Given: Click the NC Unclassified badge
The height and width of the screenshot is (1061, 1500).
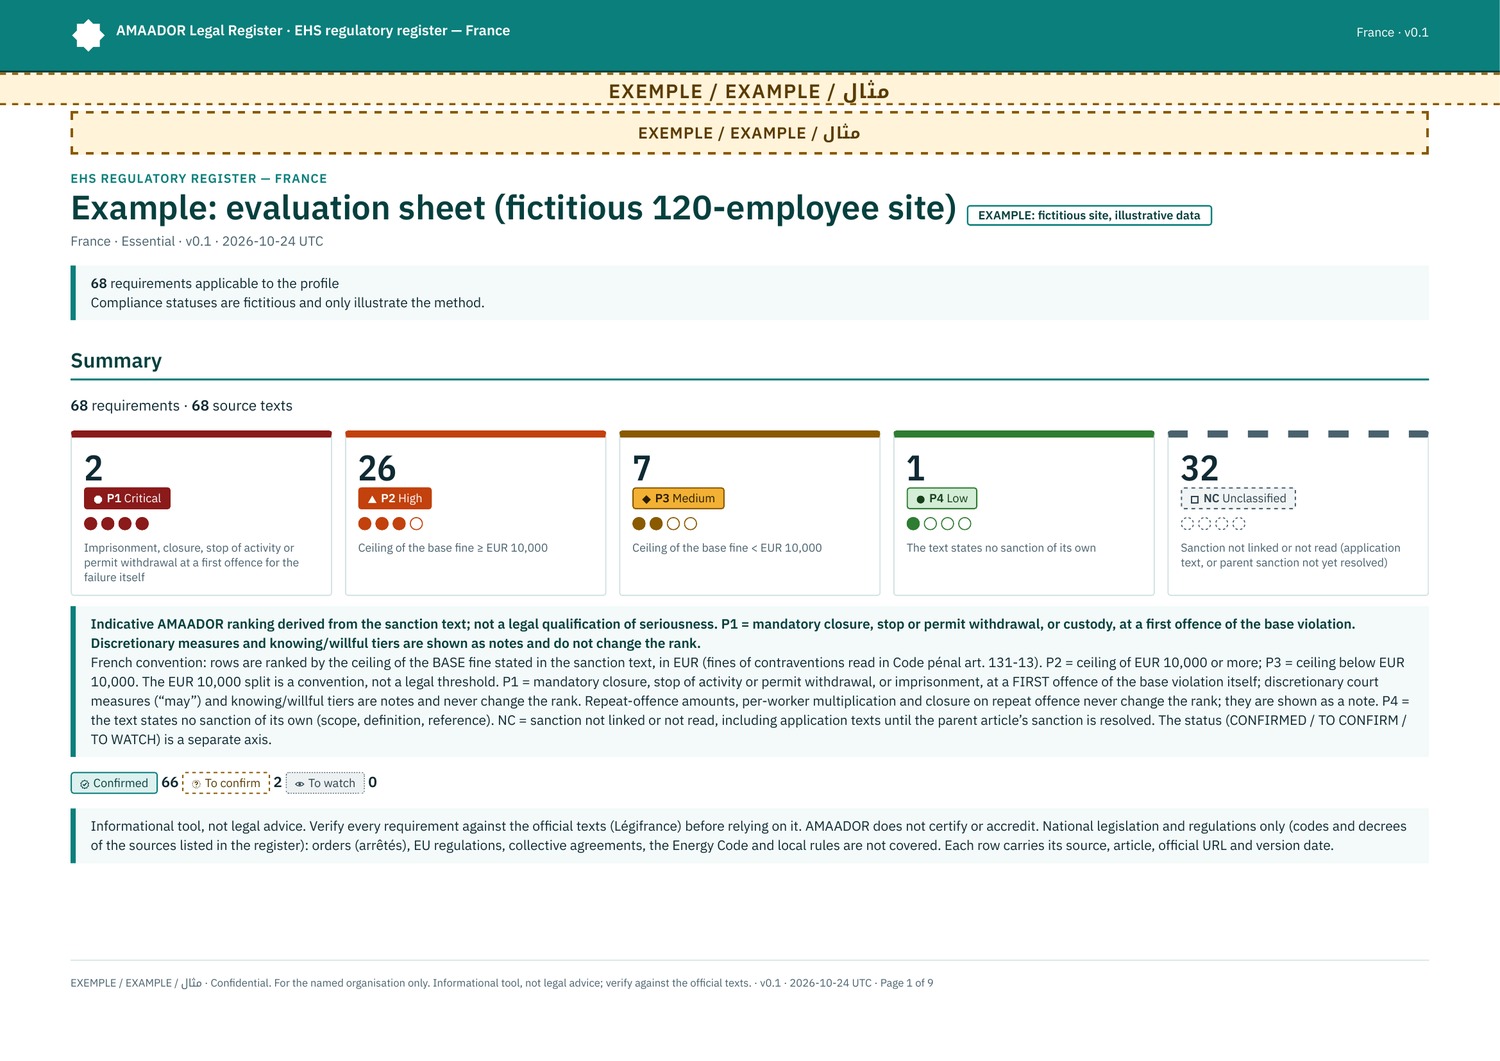Looking at the screenshot, I should coord(1238,498).
